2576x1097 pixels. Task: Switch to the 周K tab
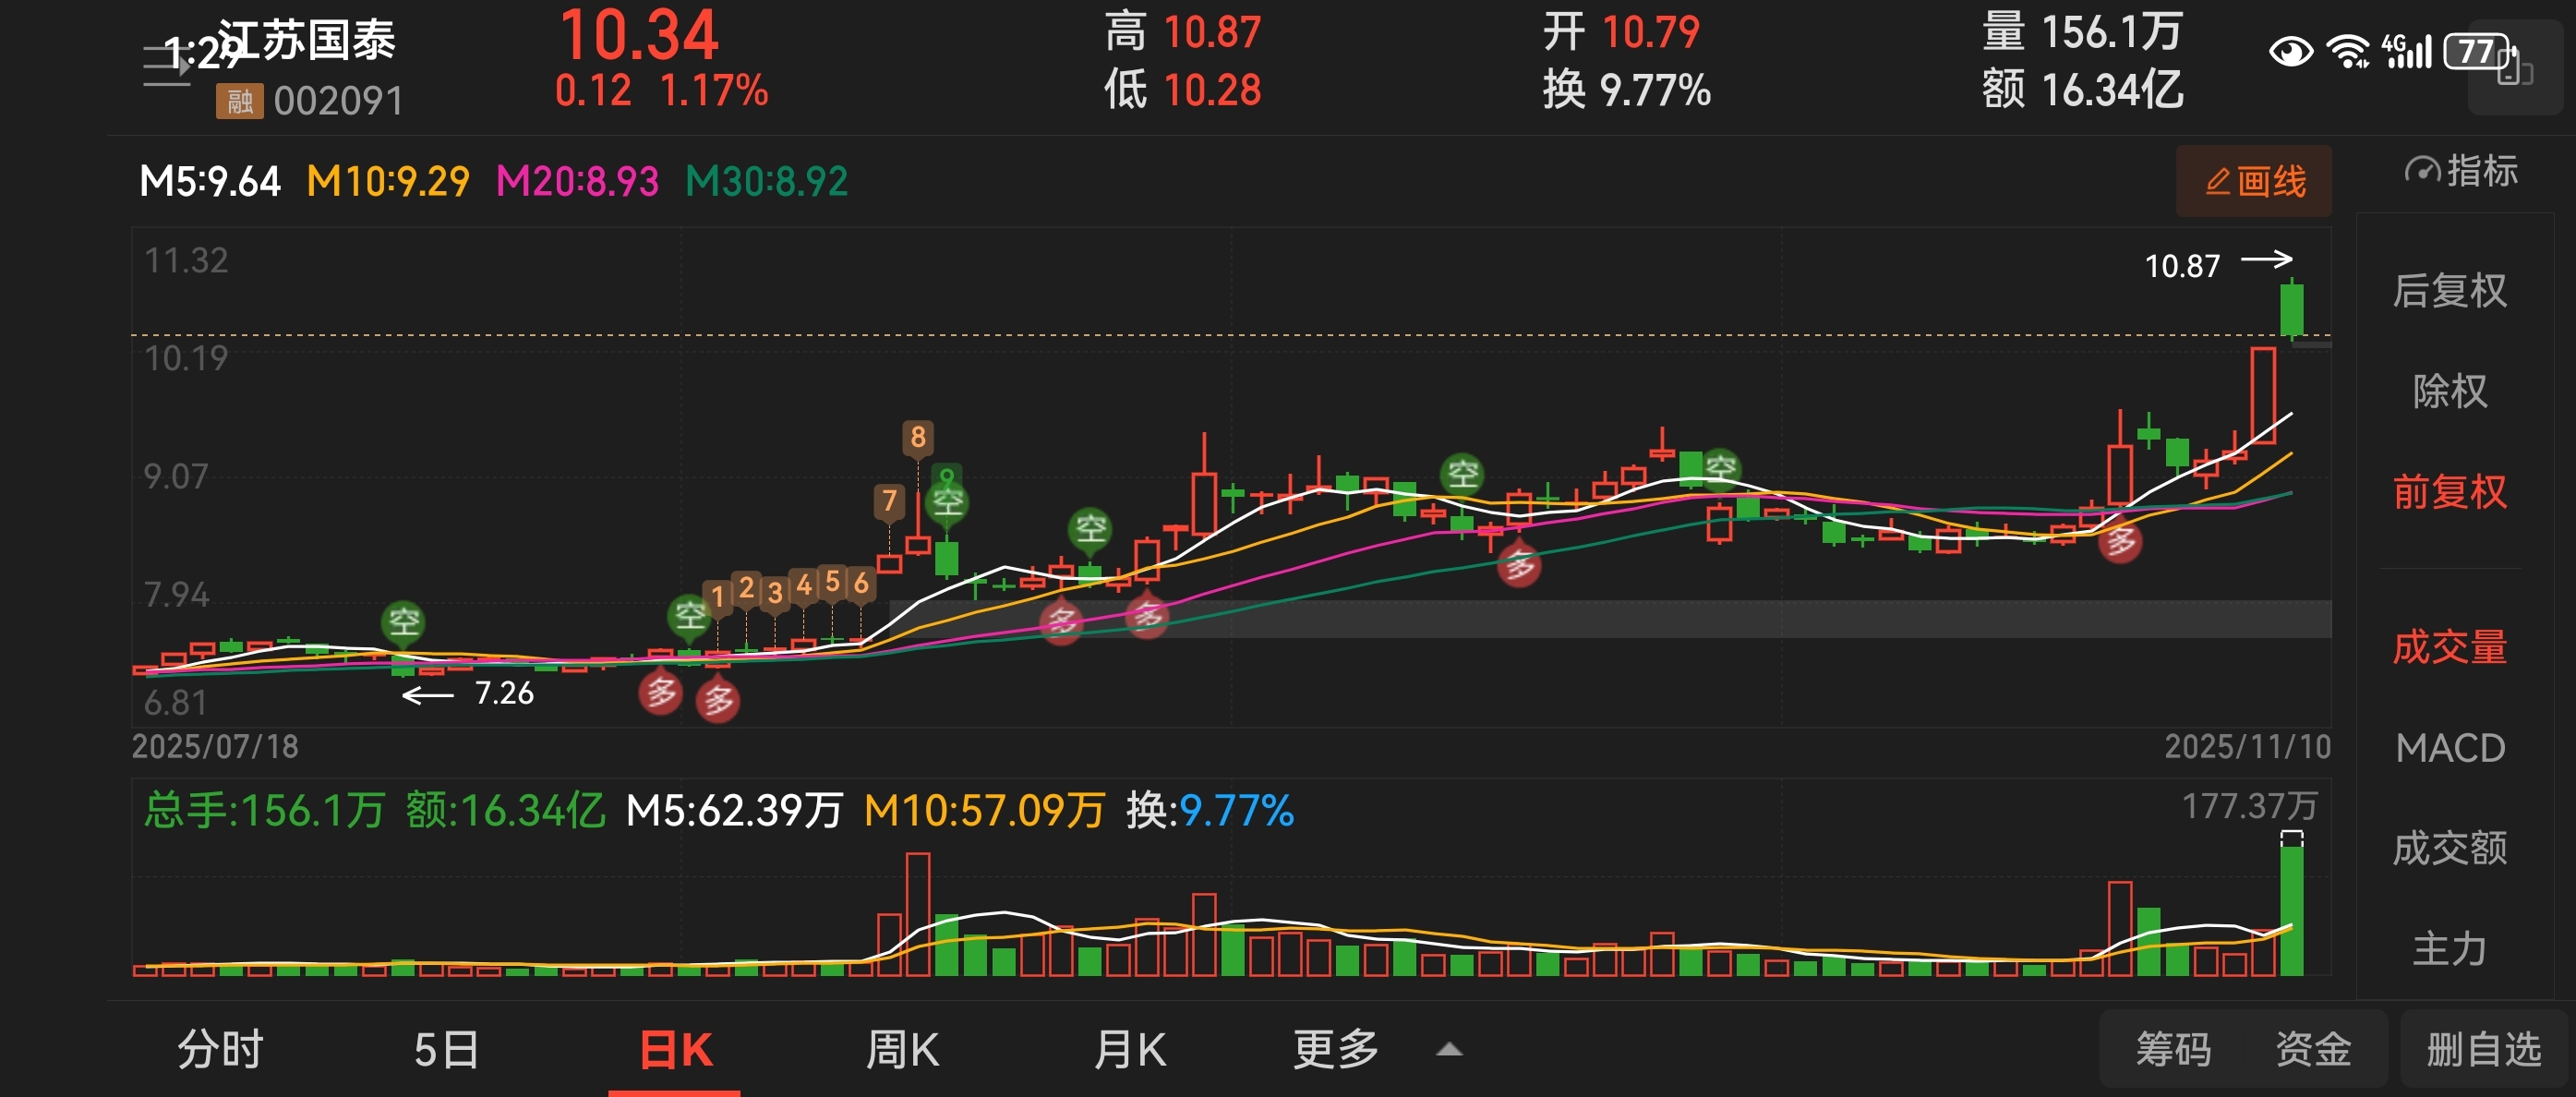click(901, 1050)
